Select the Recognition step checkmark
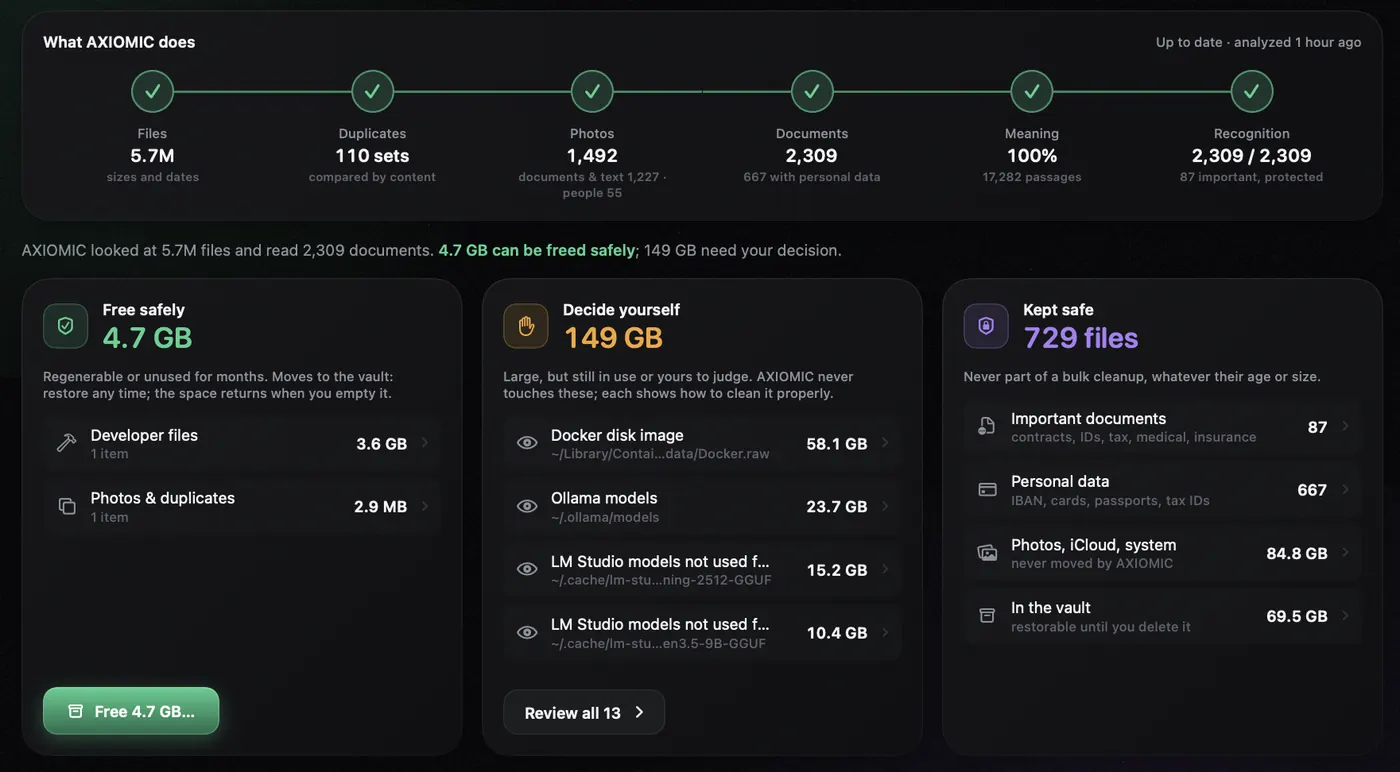1400x772 pixels. tap(1252, 92)
